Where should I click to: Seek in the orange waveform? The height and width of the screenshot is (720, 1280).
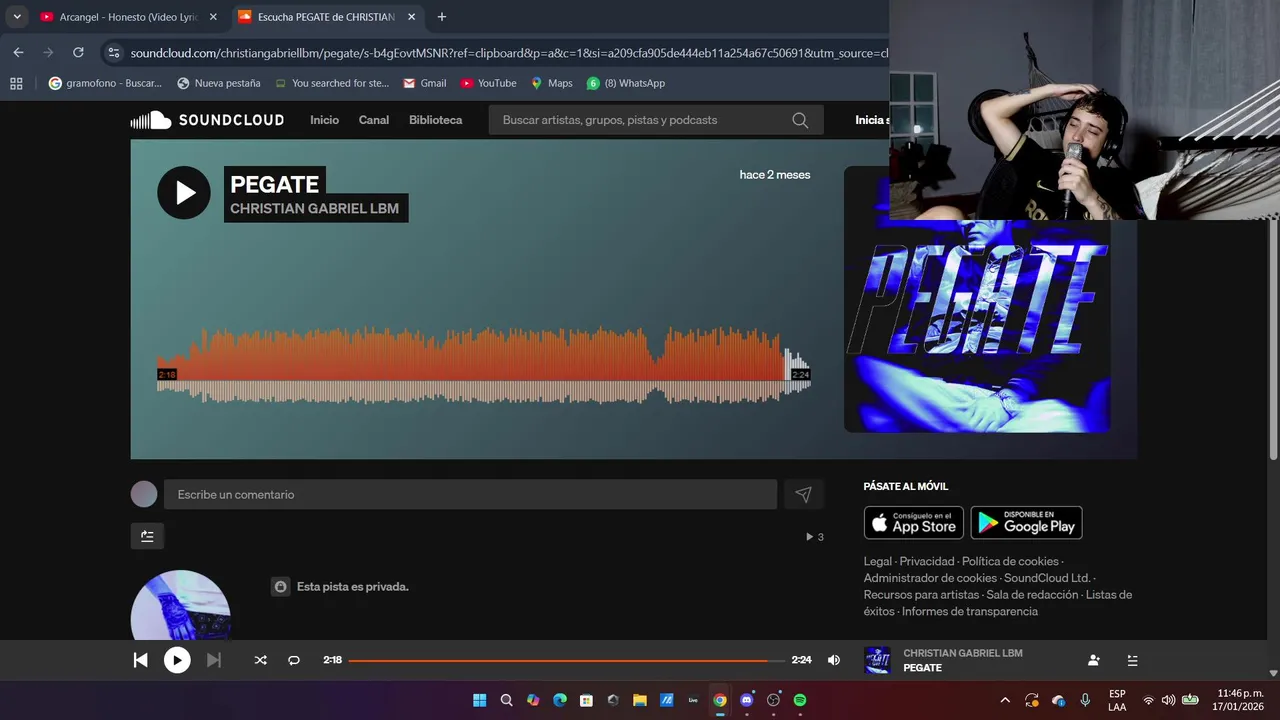(483, 365)
